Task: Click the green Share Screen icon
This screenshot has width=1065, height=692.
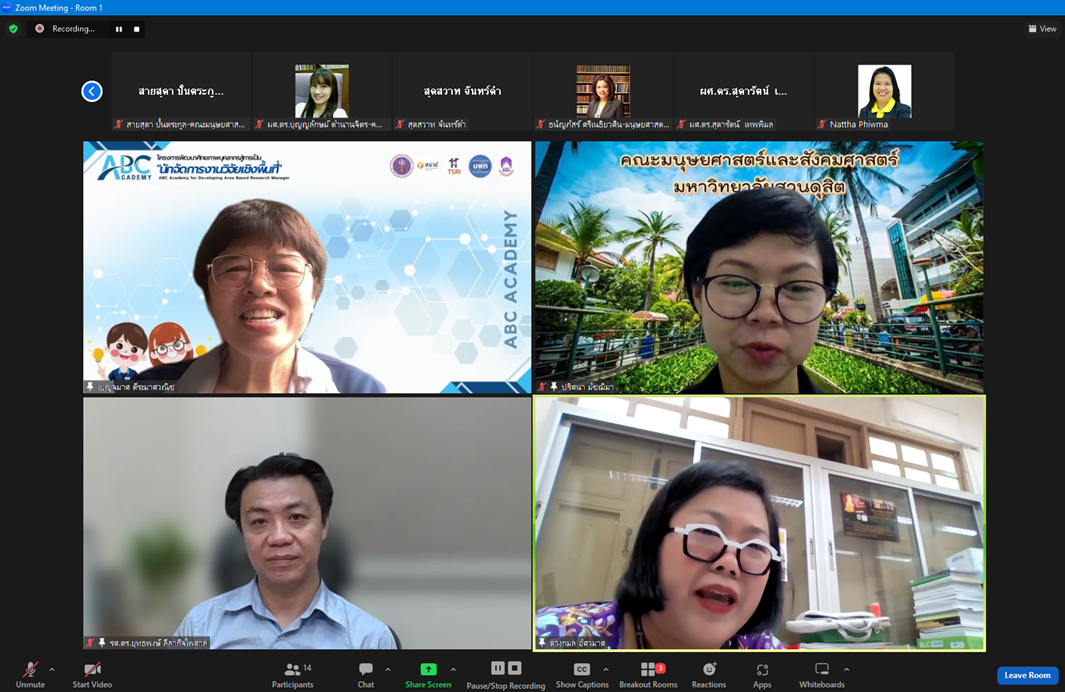Action: pyautogui.click(x=428, y=669)
